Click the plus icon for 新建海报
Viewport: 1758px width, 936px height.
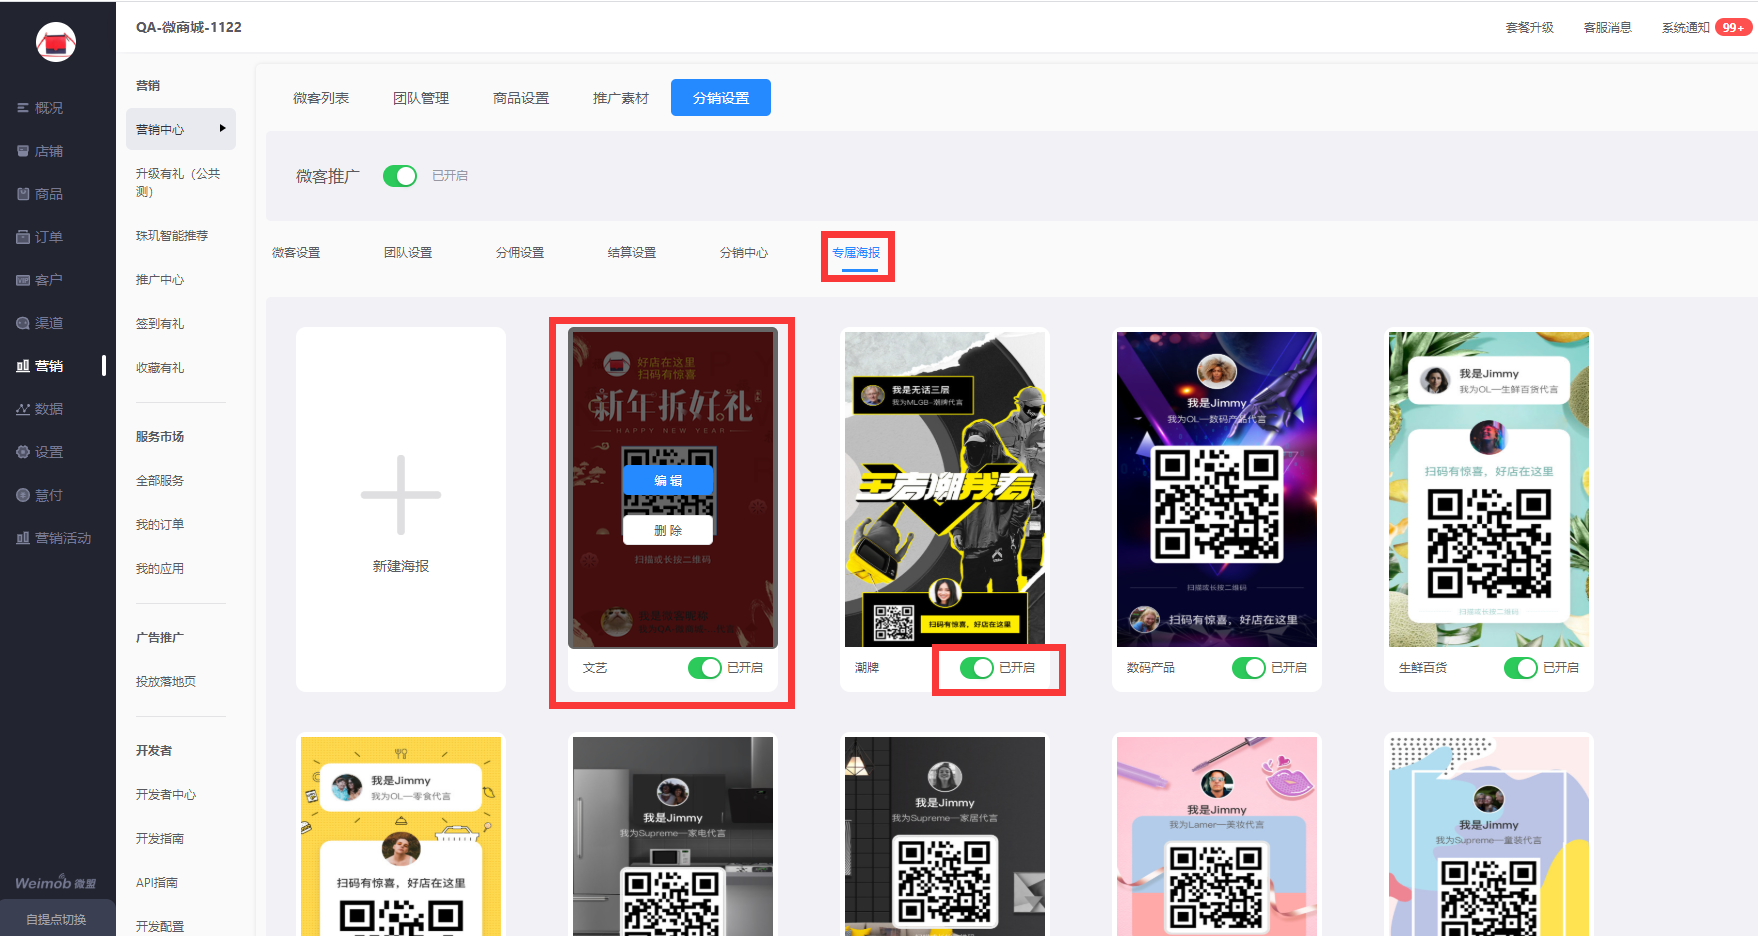401,495
